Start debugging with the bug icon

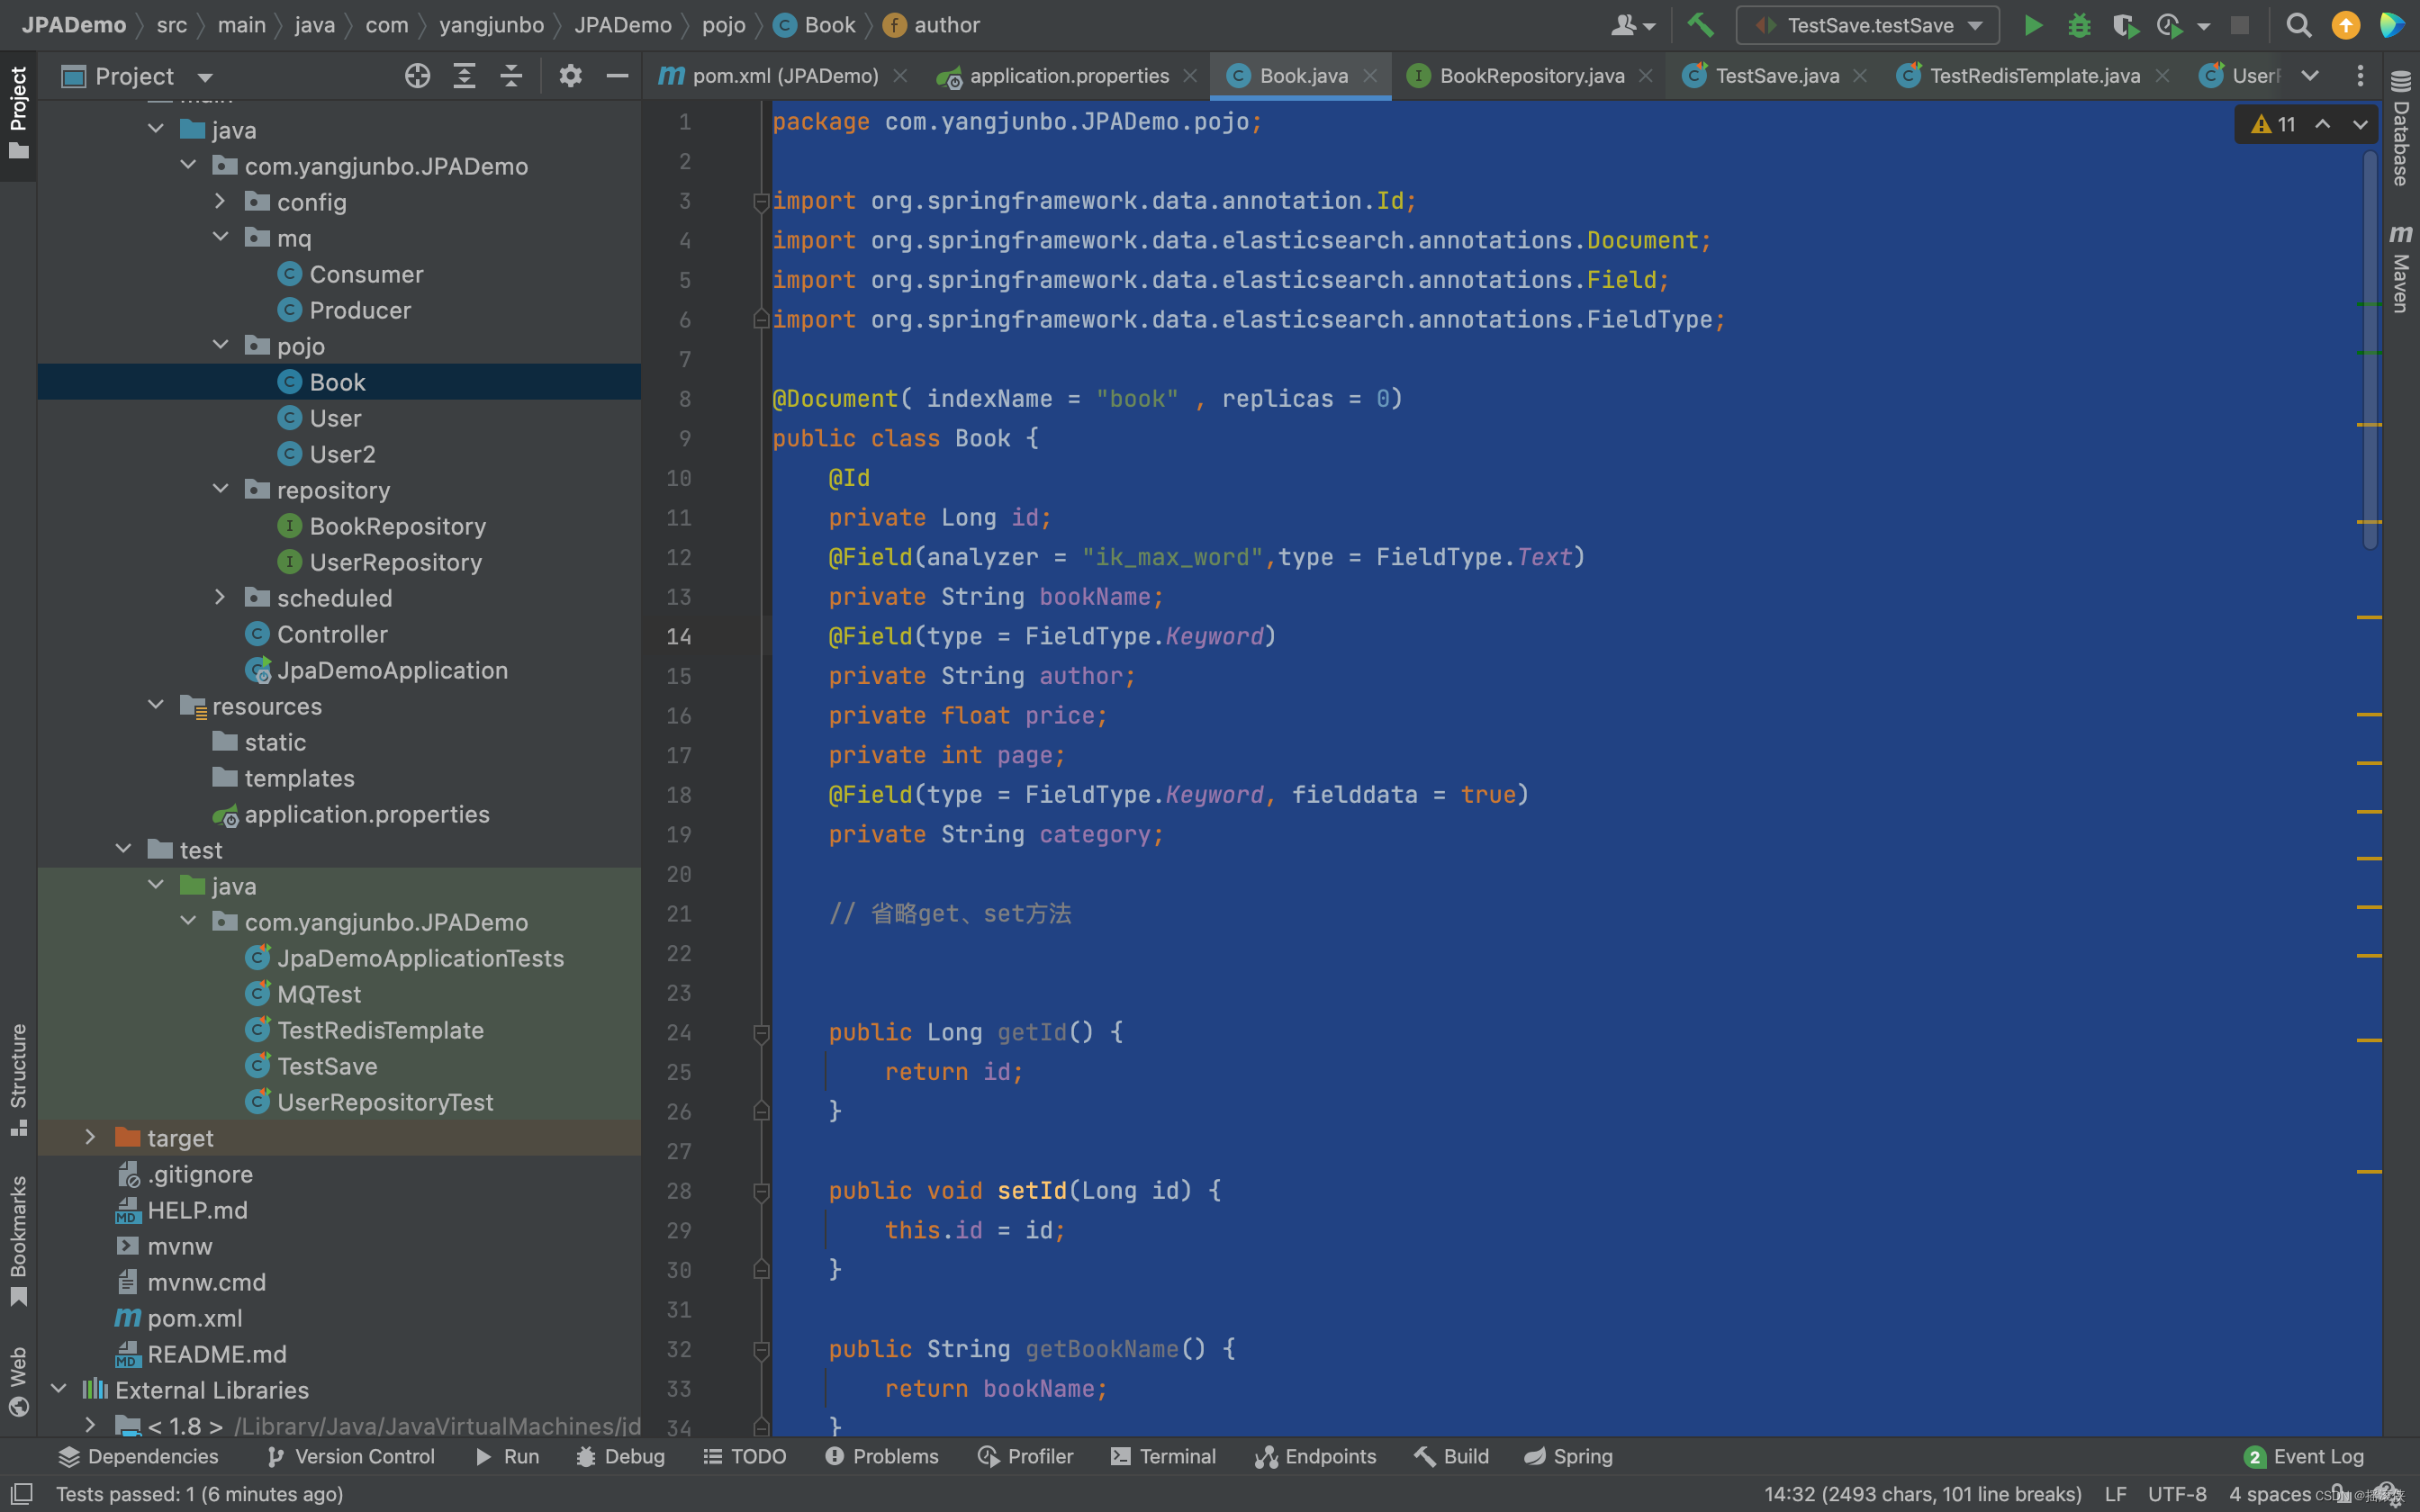click(2079, 25)
